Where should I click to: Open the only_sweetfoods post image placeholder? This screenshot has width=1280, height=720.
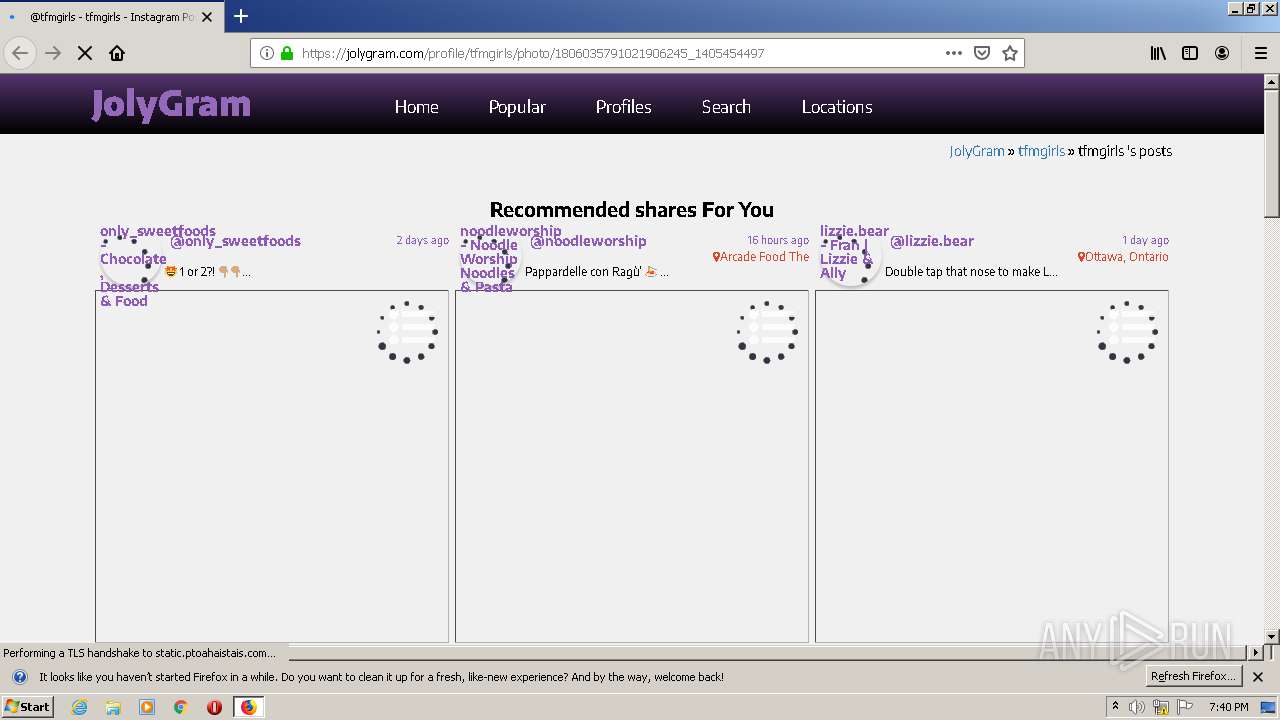[x=272, y=466]
